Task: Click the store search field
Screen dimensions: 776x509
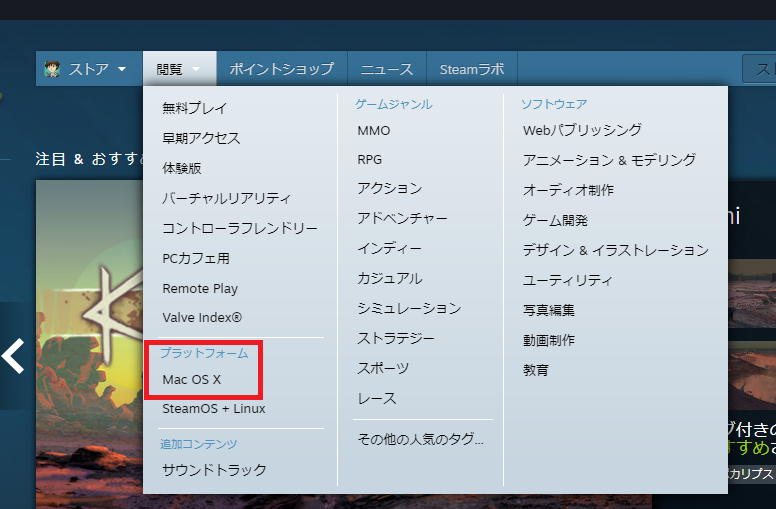Action: point(759,69)
